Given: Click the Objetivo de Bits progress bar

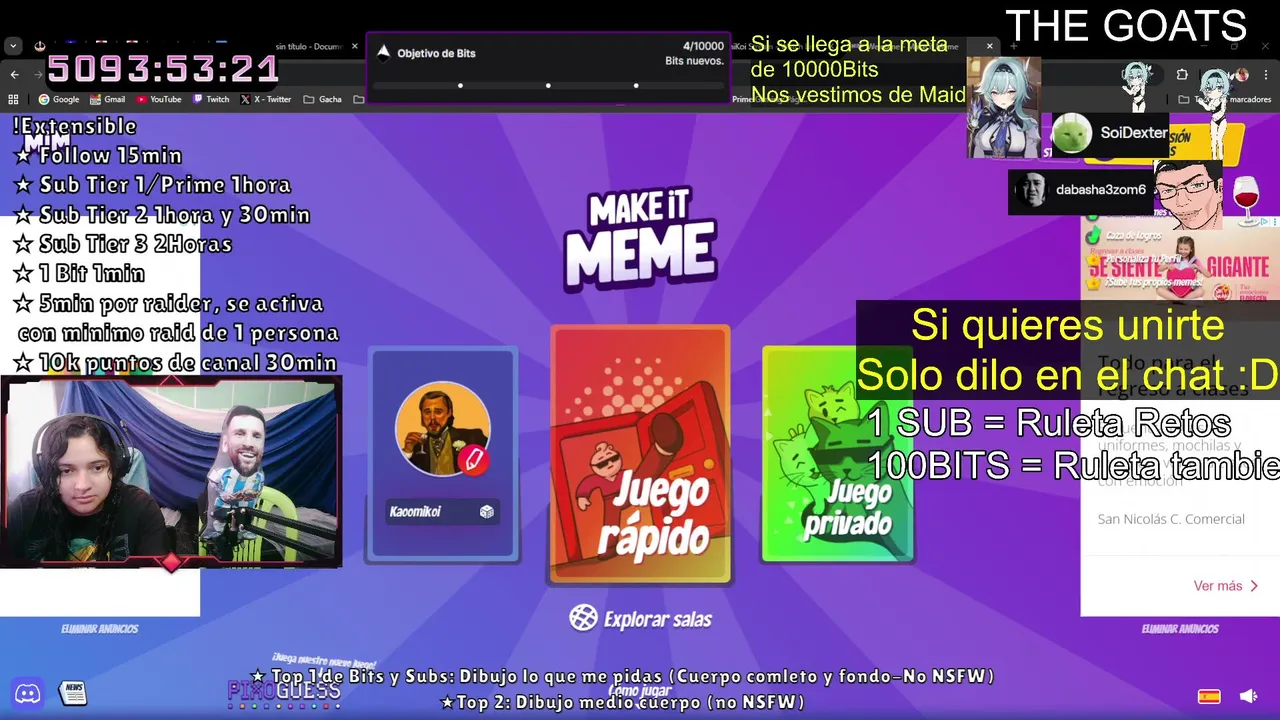Looking at the screenshot, I should click(548, 85).
